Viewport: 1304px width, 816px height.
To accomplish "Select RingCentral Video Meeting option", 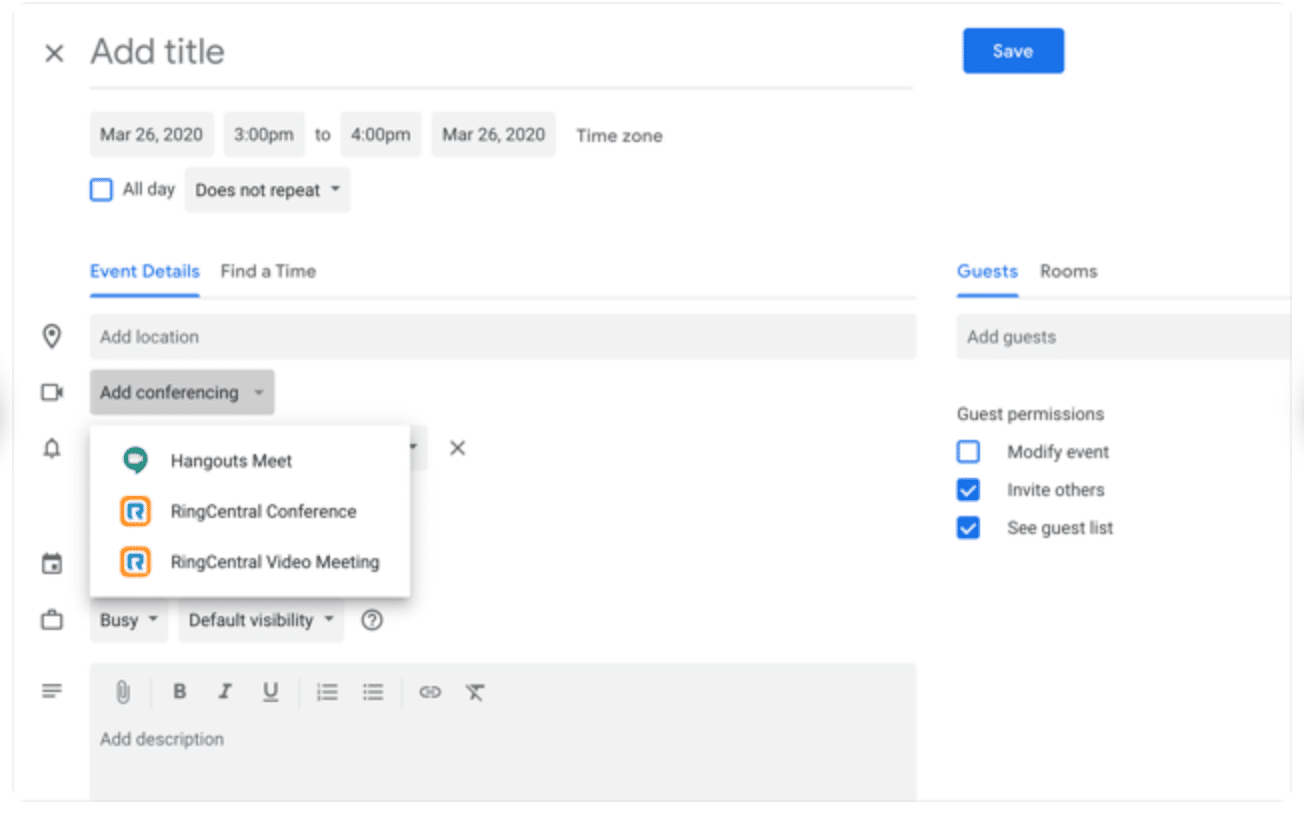I will tap(274, 562).
